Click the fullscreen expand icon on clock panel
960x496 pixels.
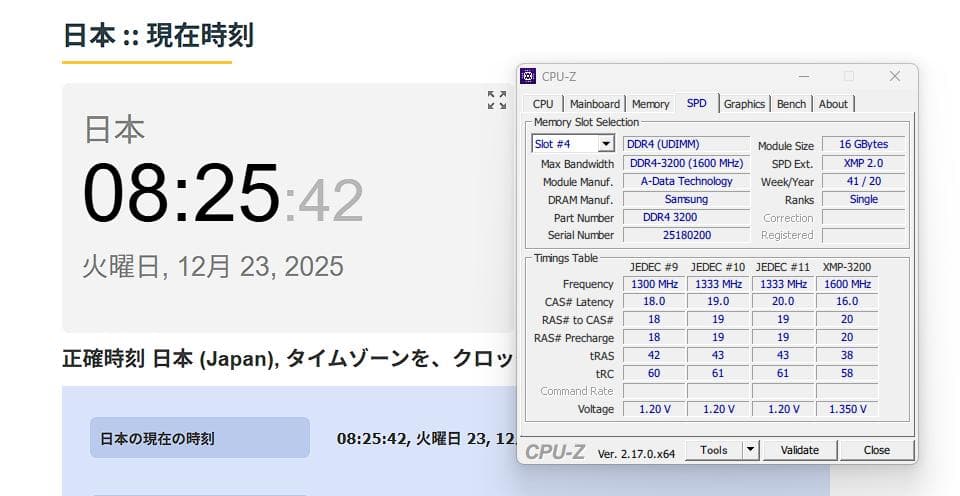(497, 100)
